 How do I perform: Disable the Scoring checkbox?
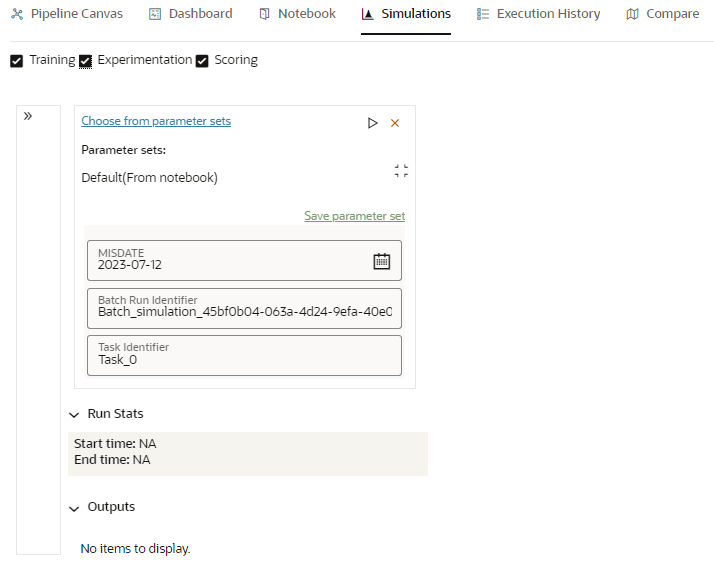point(202,61)
